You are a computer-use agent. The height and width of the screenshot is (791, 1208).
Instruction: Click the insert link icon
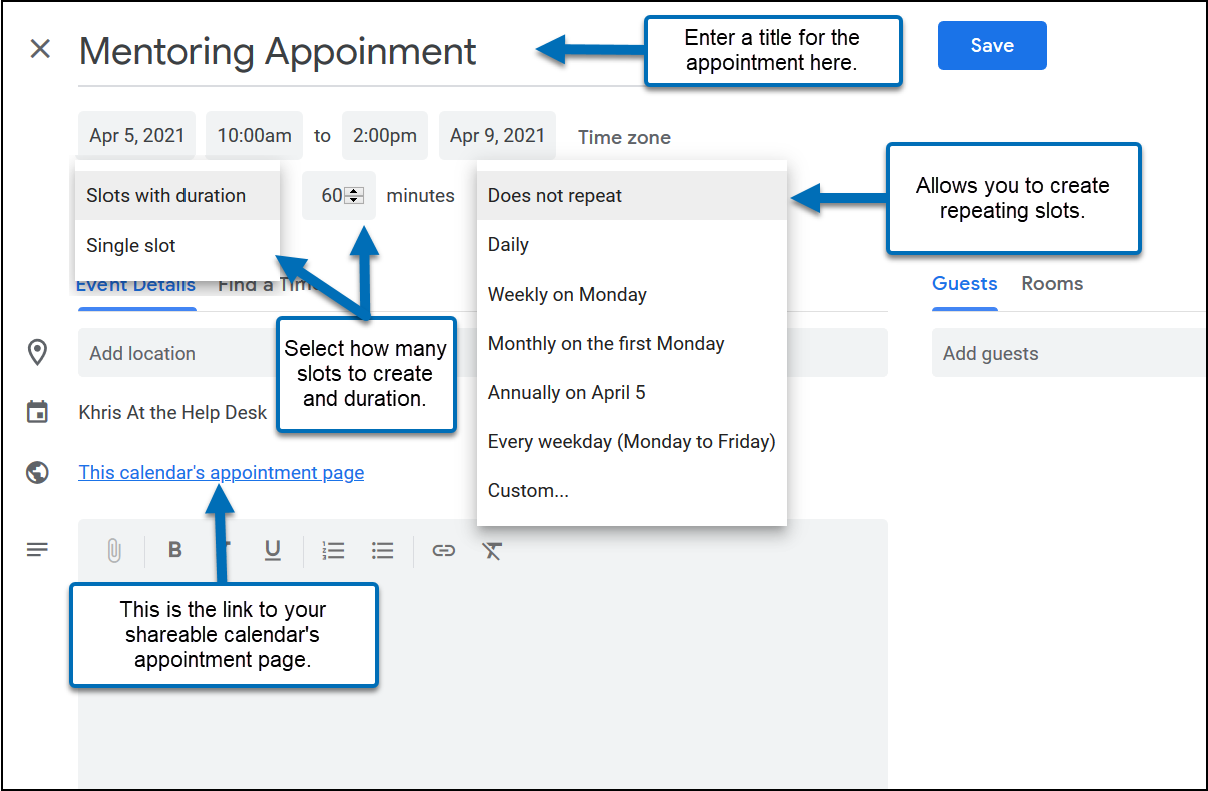point(443,550)
